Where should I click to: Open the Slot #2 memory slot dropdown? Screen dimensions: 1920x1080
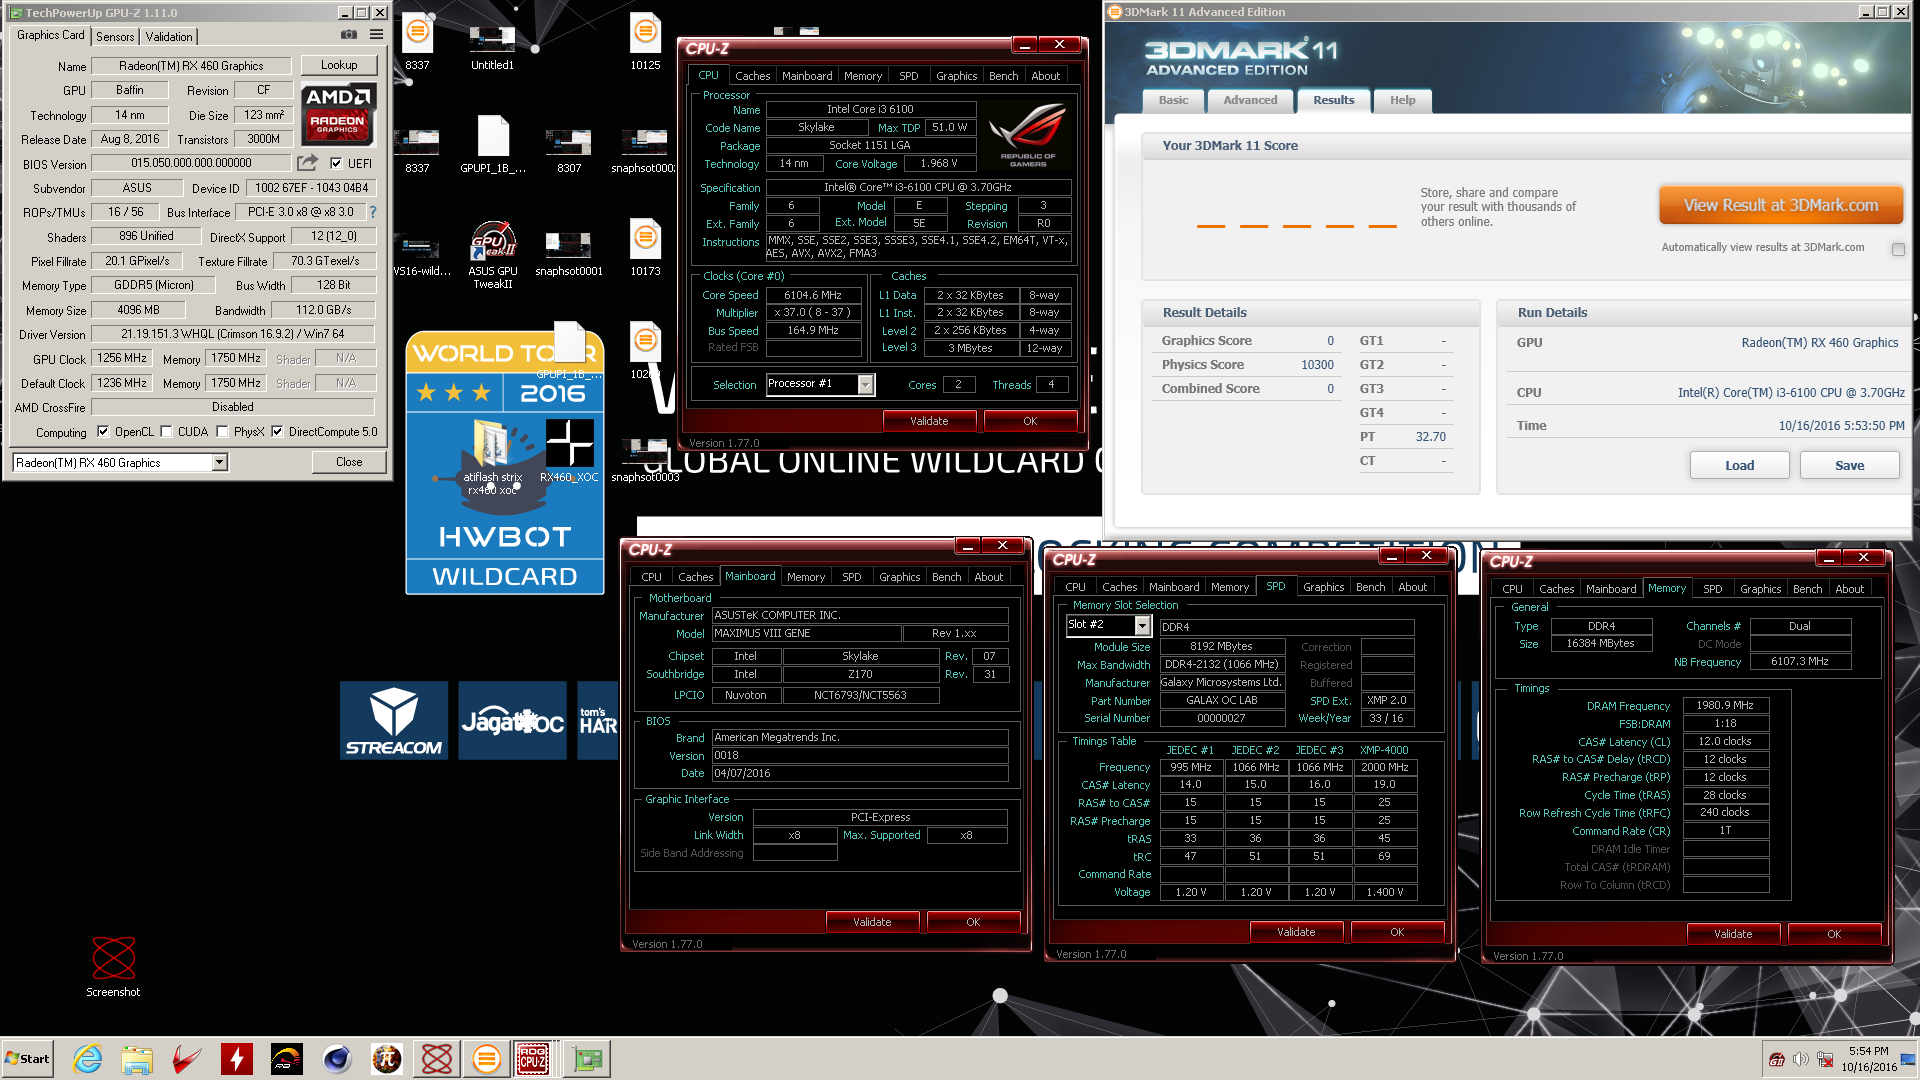(x=1142, y=625)
